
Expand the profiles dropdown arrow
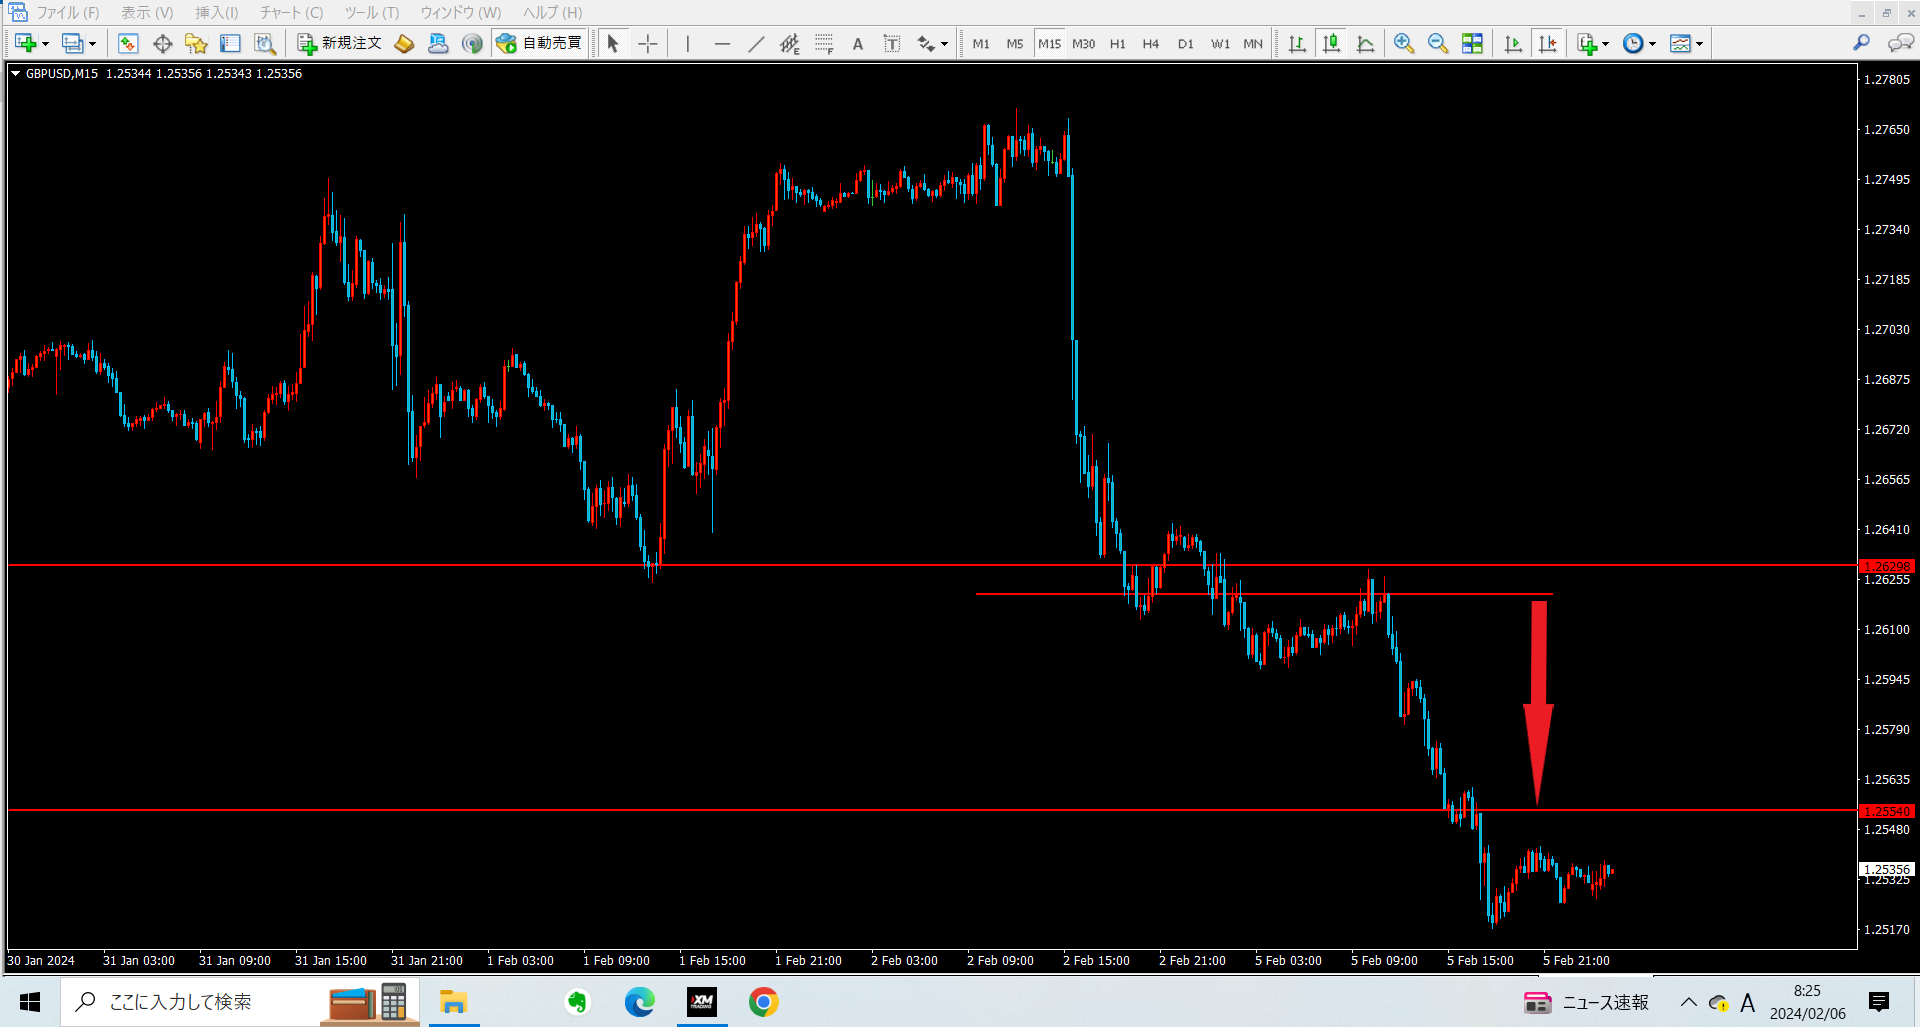(x=92, y=44)
